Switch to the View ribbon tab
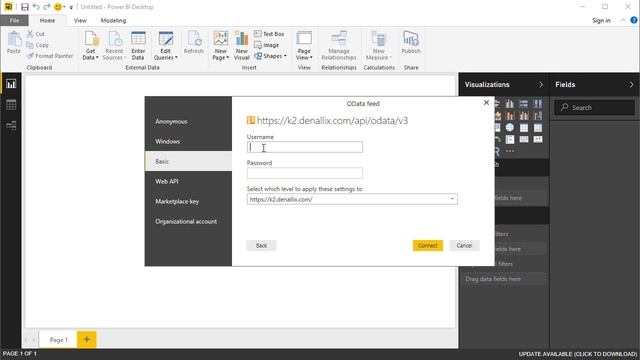 click(x=80, y=20)
